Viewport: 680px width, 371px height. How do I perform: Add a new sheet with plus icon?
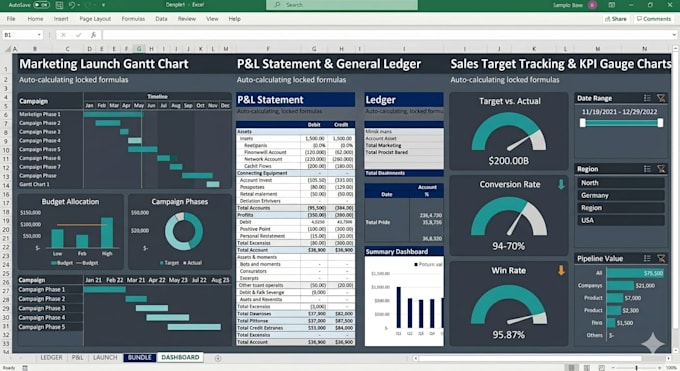218,358
